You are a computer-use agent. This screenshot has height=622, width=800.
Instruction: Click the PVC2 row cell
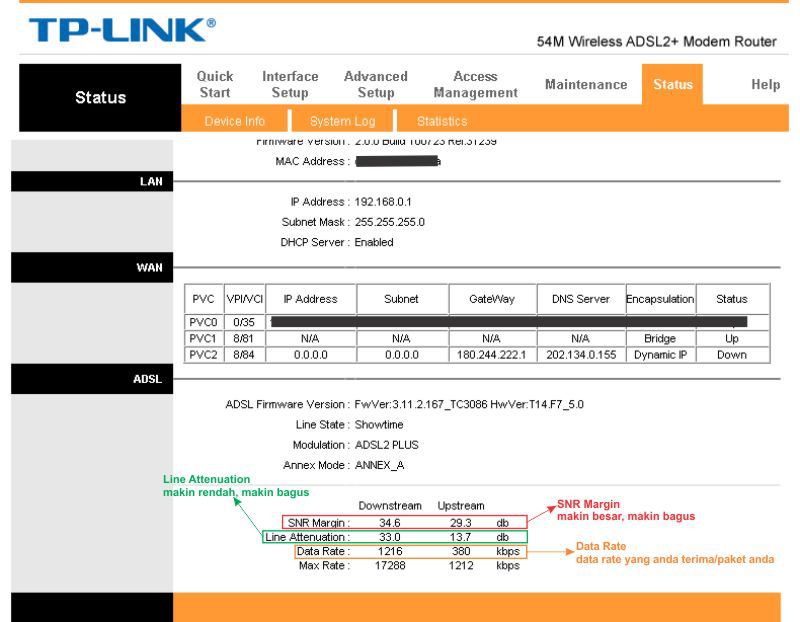tap(203, 355)
